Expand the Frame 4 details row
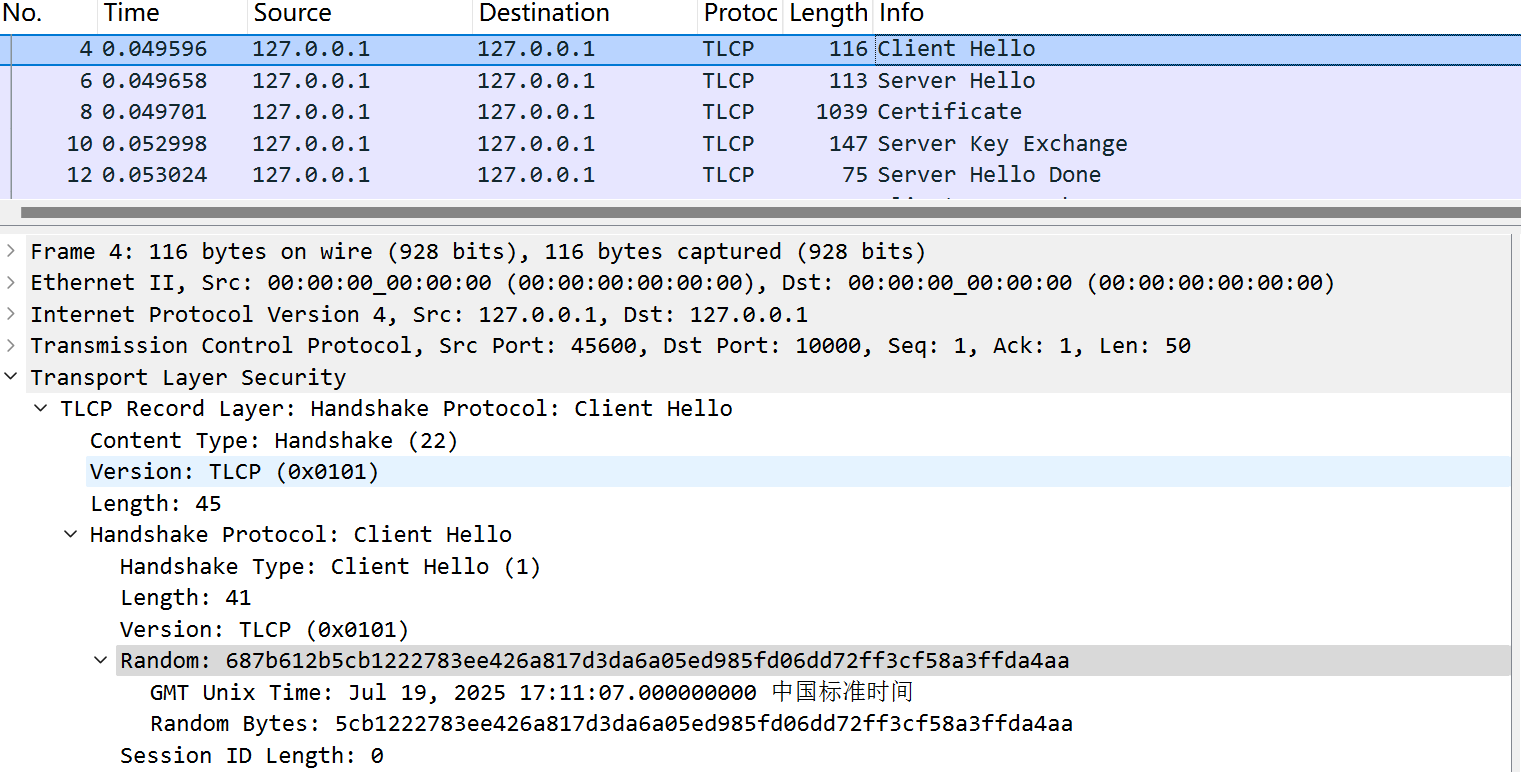Viewport: 1521px width, 772px height. (10, 251)
